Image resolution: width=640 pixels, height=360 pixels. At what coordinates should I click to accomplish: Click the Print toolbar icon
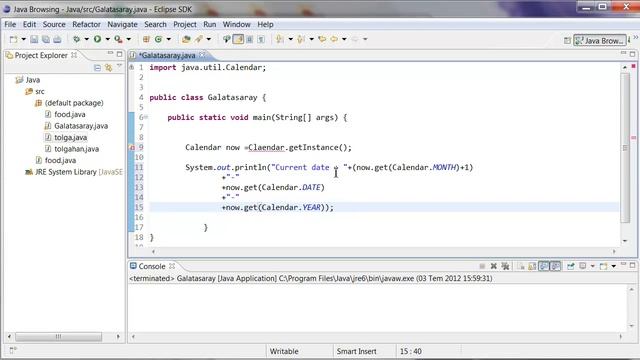coord(57,39)
